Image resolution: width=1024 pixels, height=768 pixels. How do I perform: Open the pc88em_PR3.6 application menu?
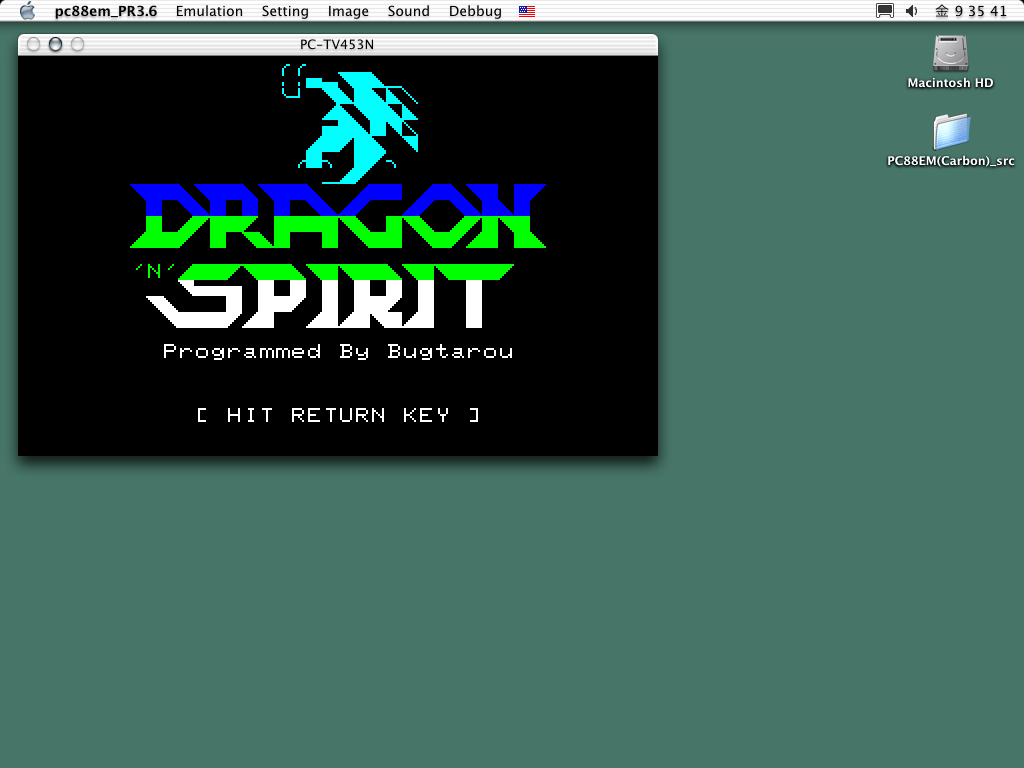(106, 11)
